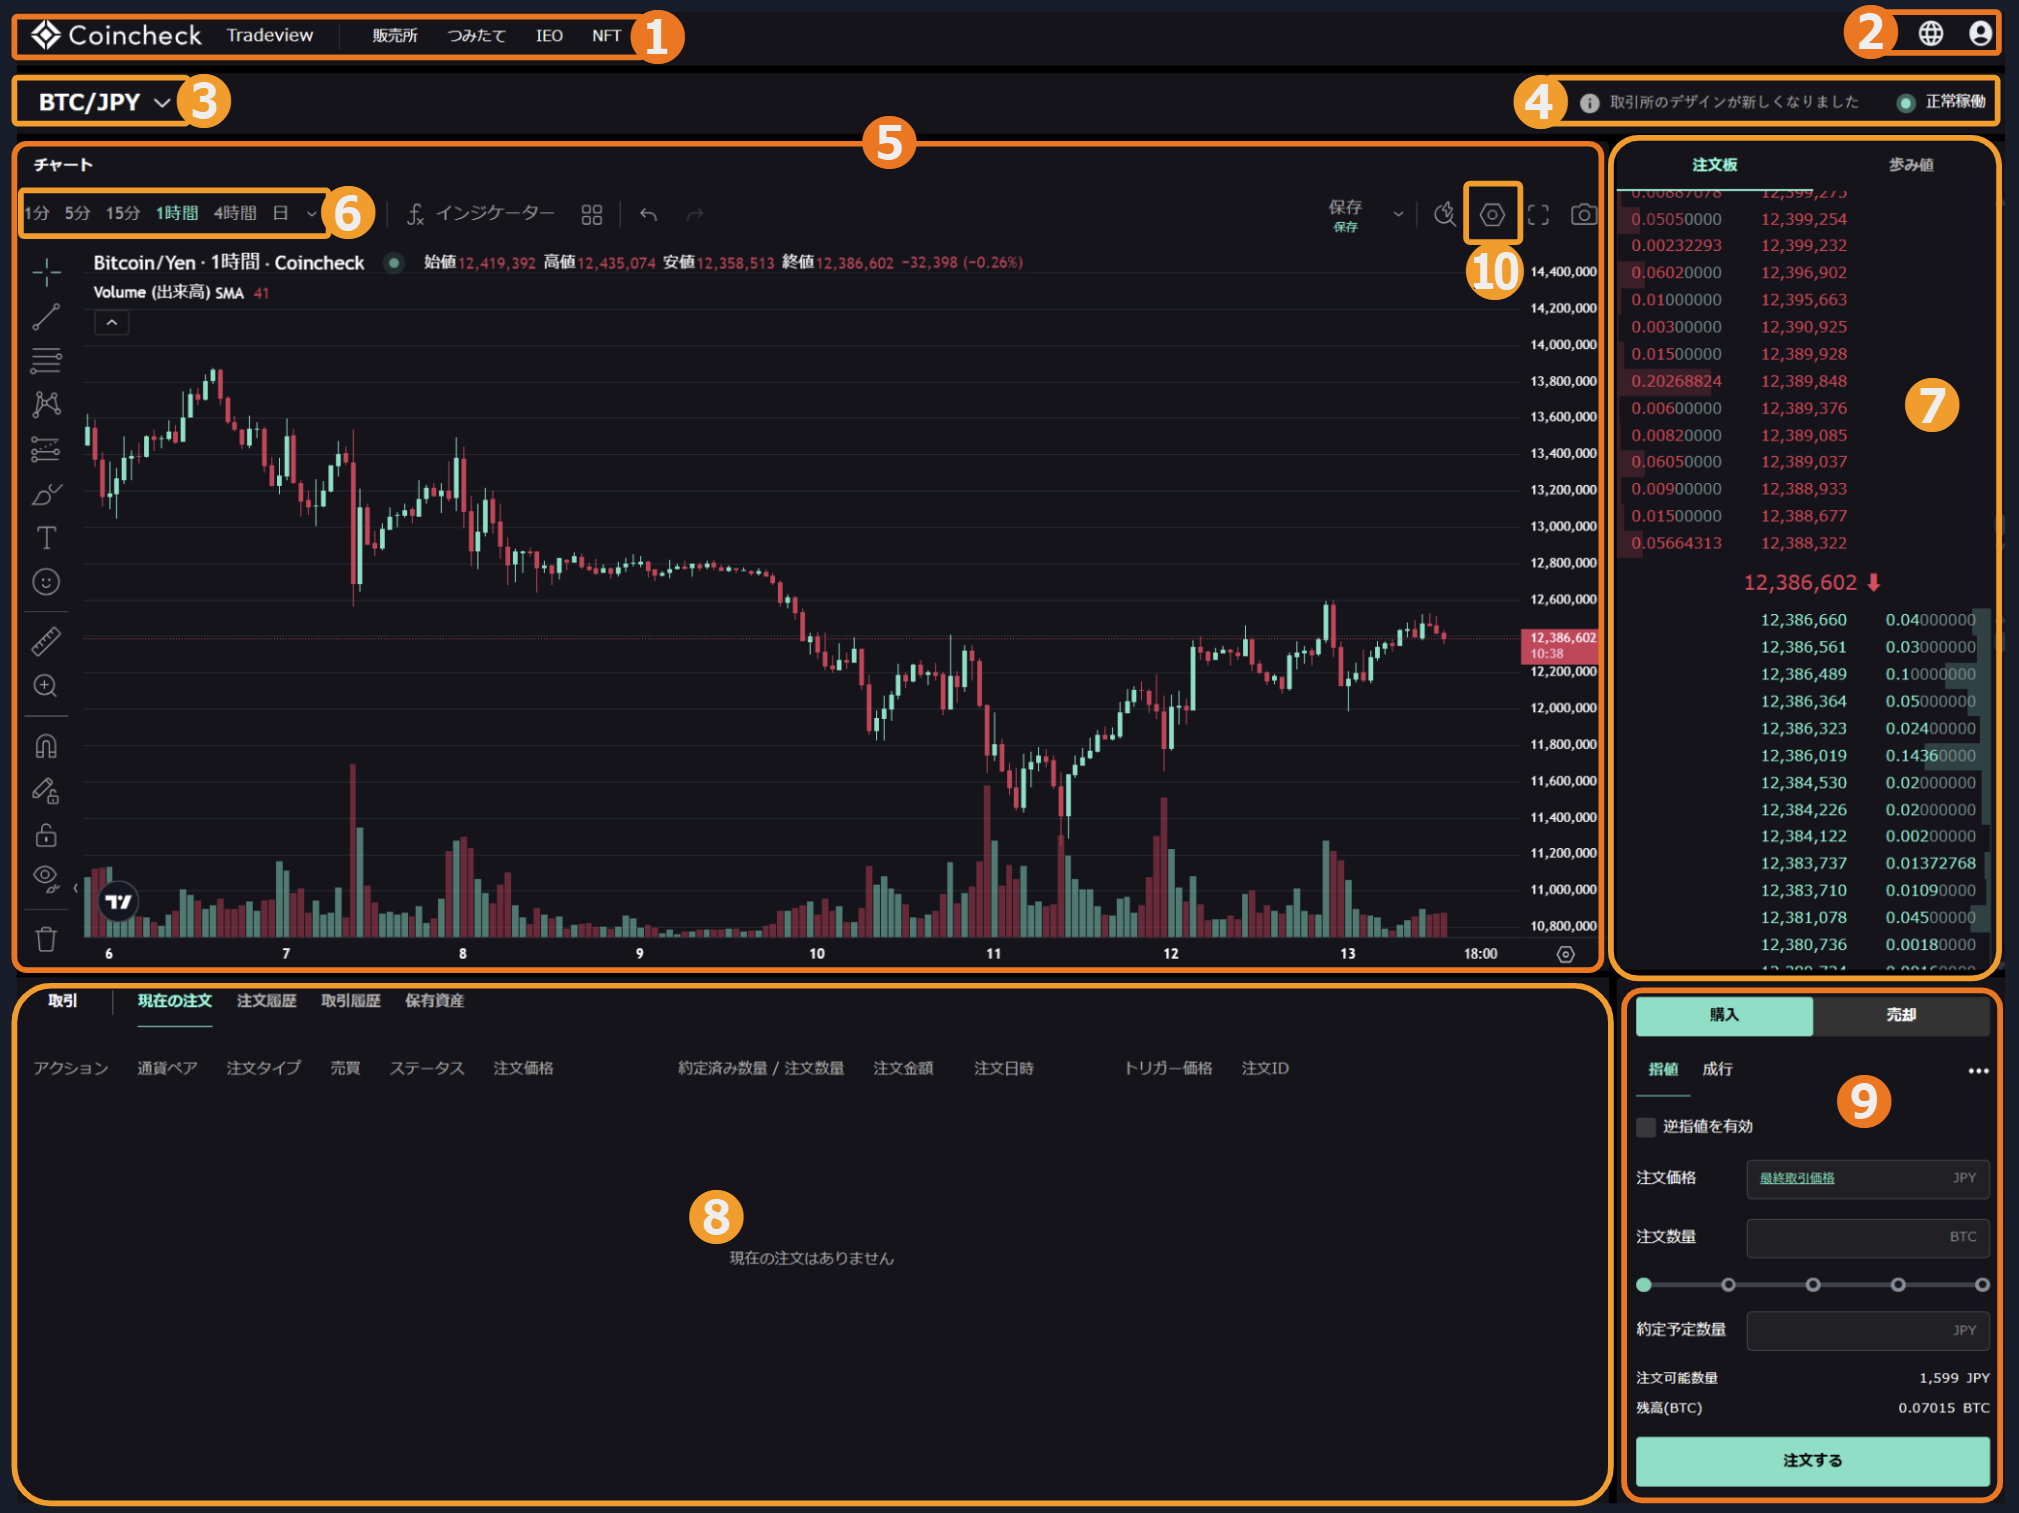The image size is (2019, 1513).
Task: Open the 保有資産 tab
Action: (x=434, y=1001)
